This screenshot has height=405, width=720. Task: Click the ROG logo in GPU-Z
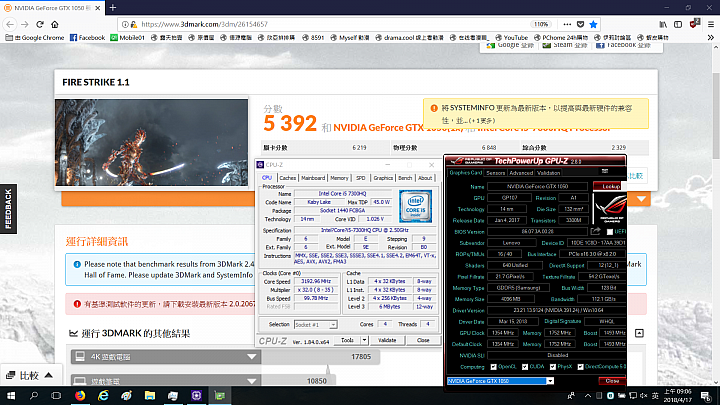(609, 209)
